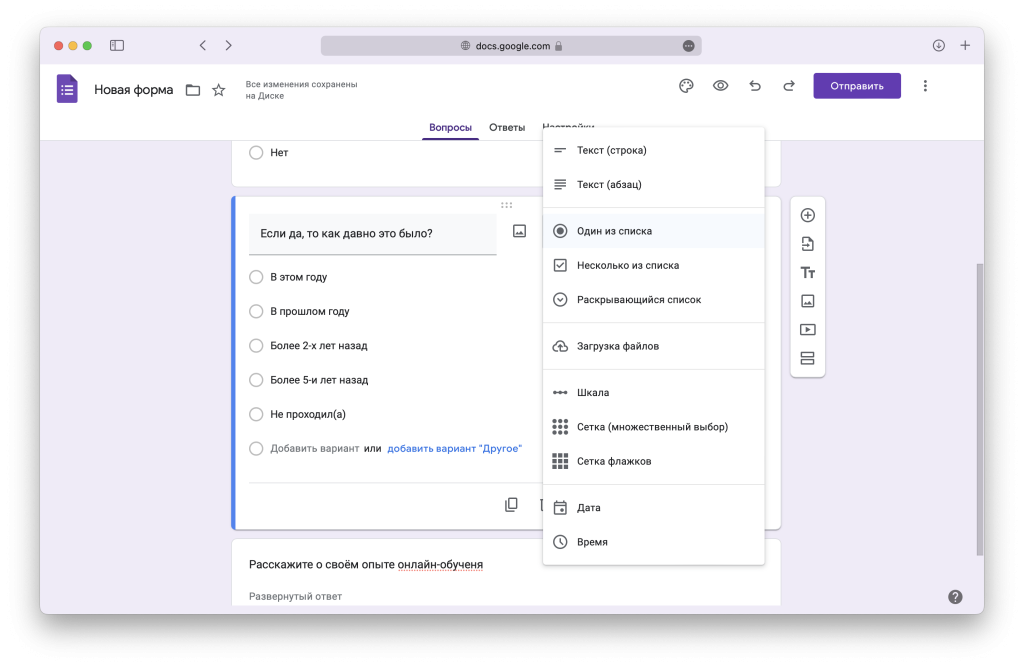Choose question type Несколько из списка

click(x=653, y=265)
